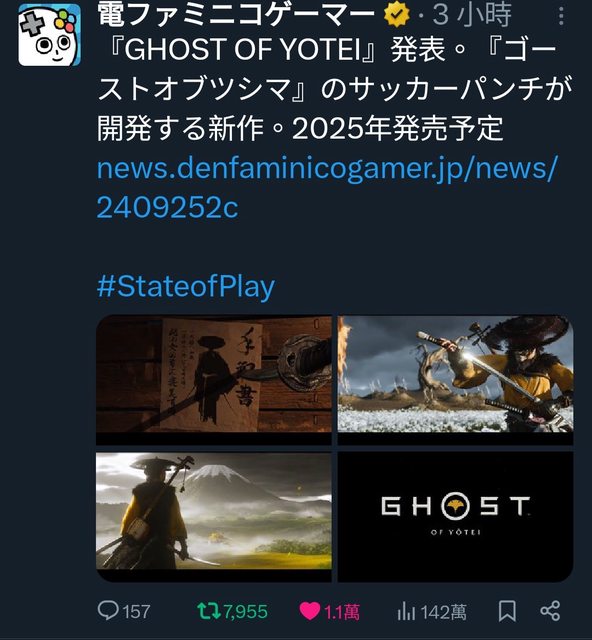
Task: Open the news.denfaminicogamer.jp article link
Action: click(x=326, y=187)
